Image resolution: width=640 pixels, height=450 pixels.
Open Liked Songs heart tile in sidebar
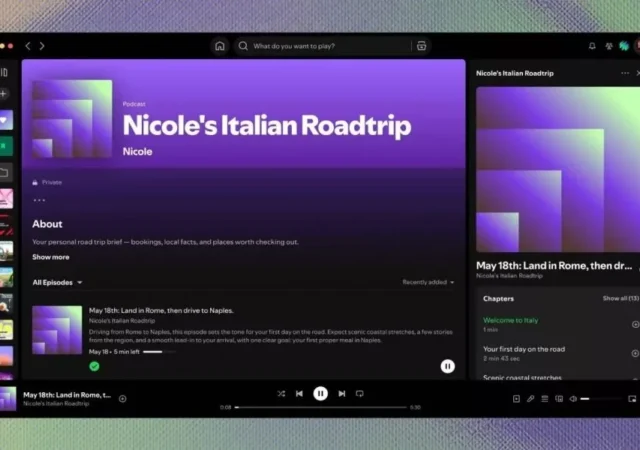click(x=6, y=120)
